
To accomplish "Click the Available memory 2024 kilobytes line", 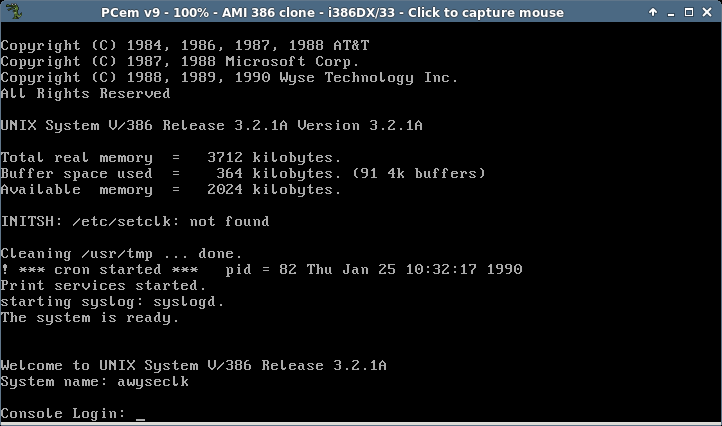I will 171,190.
